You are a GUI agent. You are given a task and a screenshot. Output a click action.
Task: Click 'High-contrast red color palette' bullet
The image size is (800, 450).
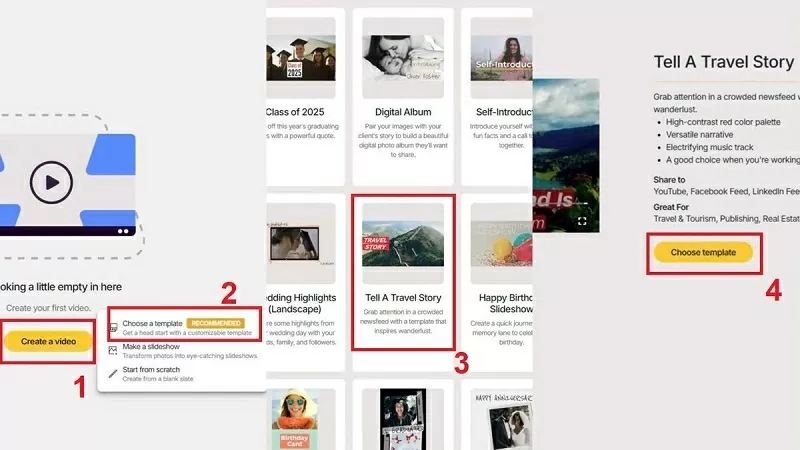[723, 122]
